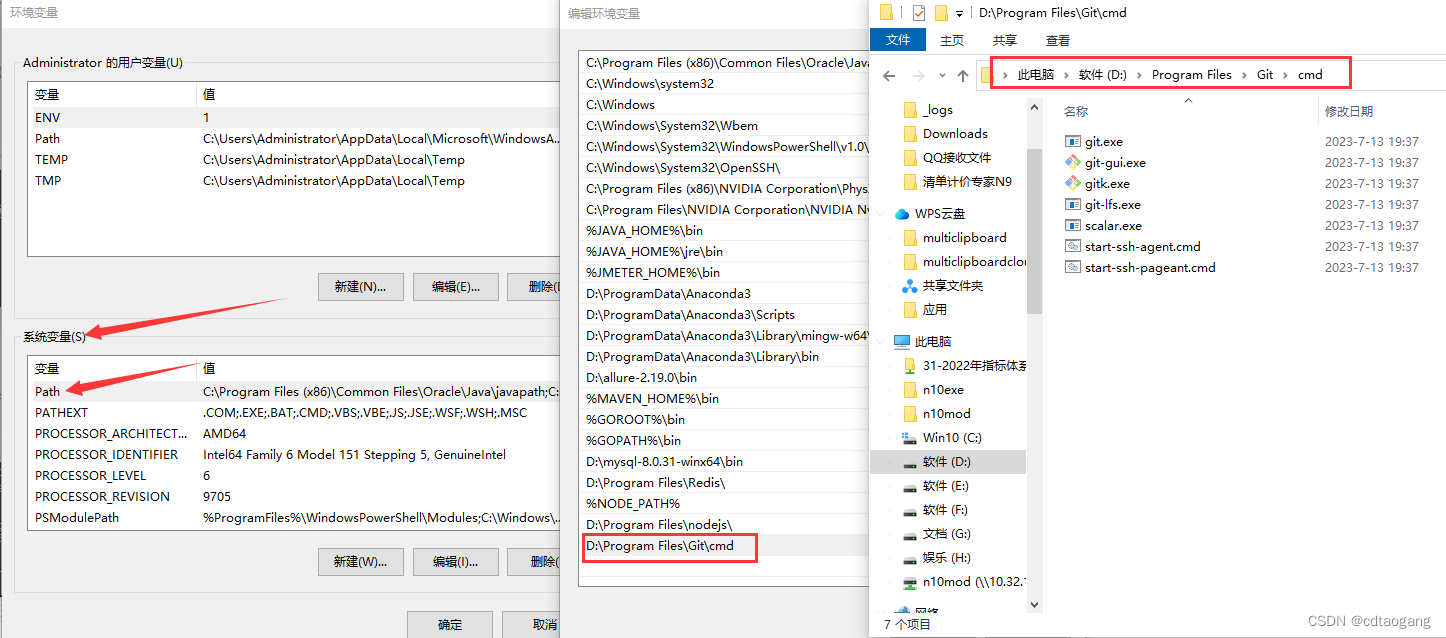Image resolution: width=1446 pixels, height=638 pixels.
Task: Click the 确定 button in 环境变量 dialog
Action: (449, 624)
